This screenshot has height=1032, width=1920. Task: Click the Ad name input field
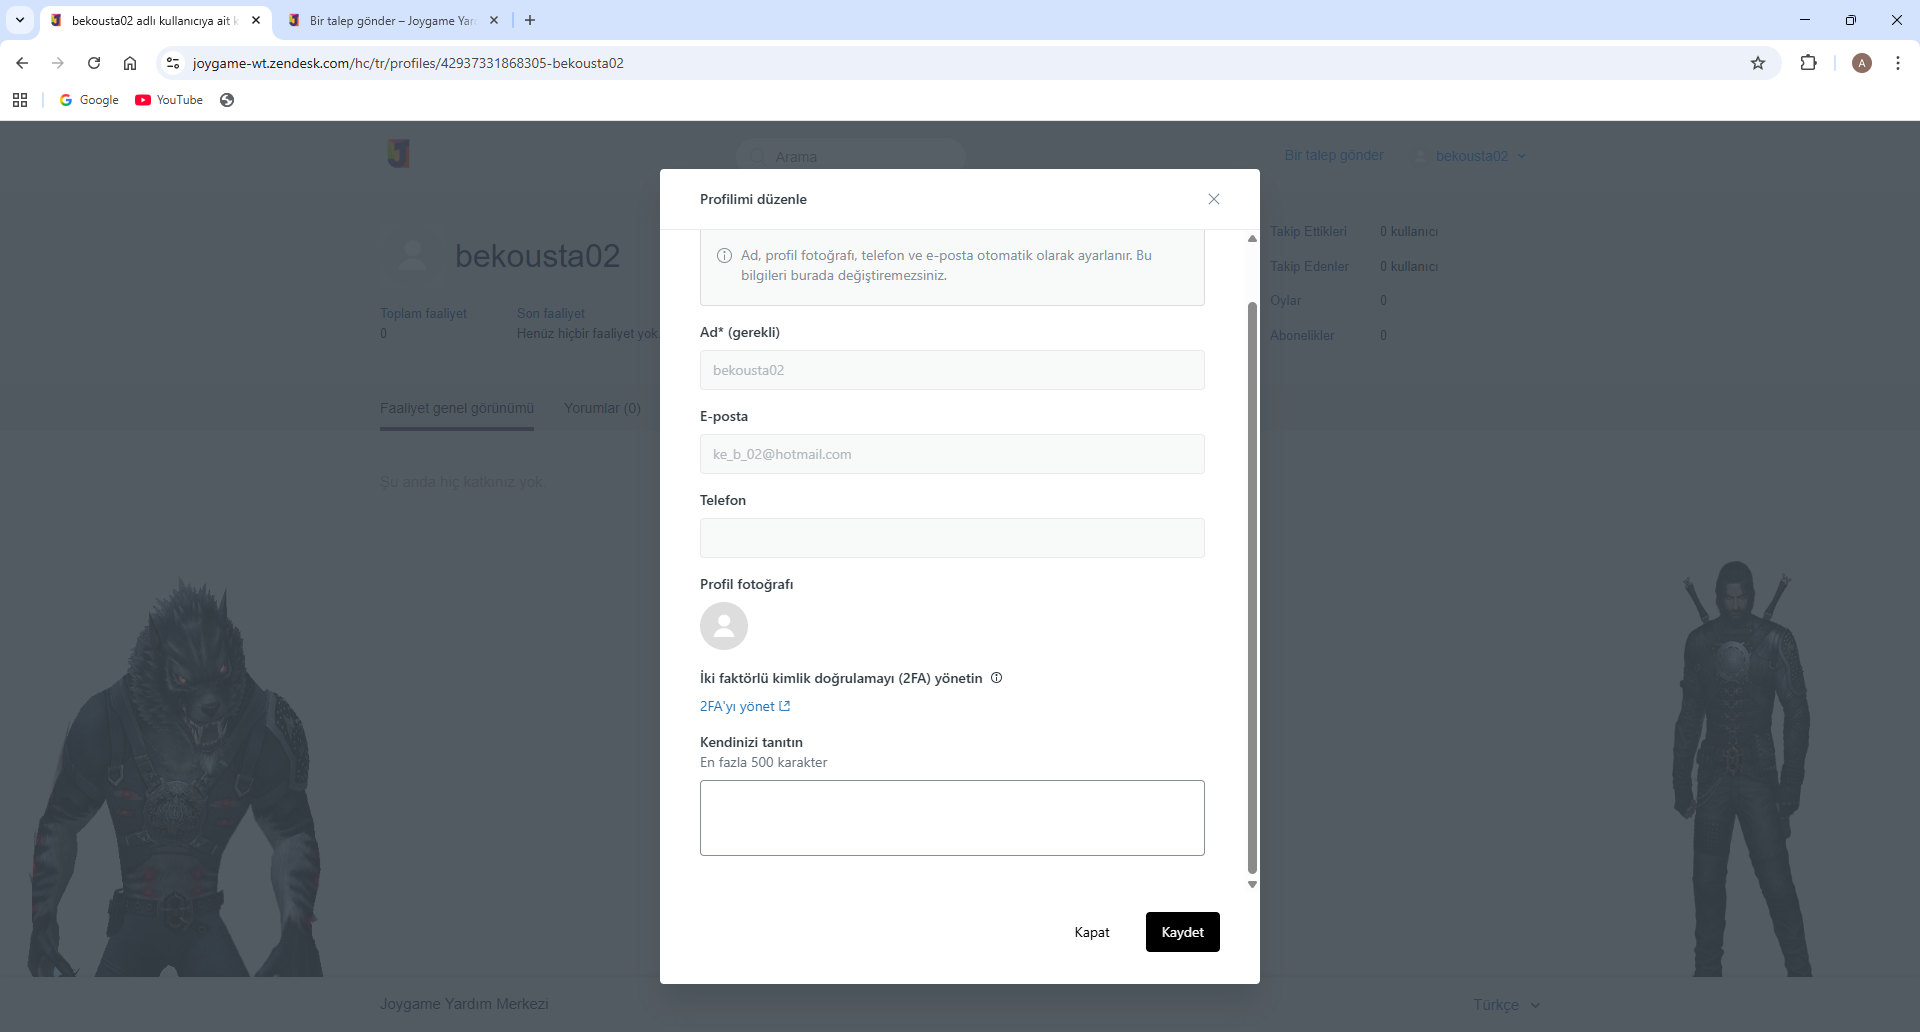952,370
